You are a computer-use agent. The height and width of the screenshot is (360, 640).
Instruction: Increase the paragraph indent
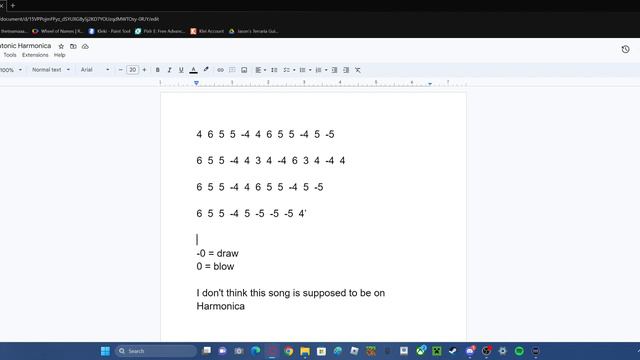pyautogui.click(x=346, y=70)
